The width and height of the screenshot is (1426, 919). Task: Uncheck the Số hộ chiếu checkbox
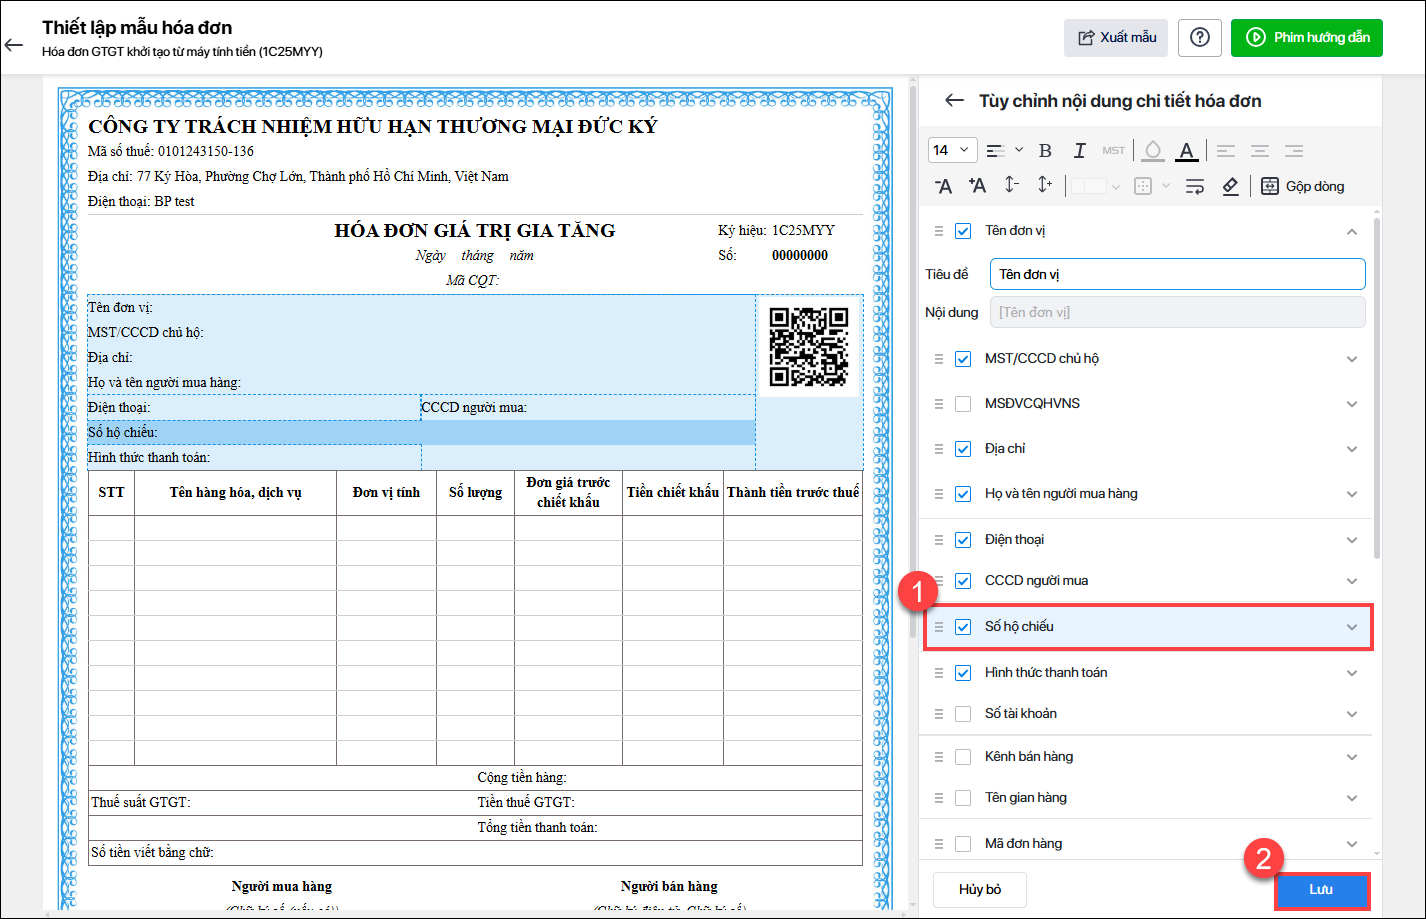[963, 627]
